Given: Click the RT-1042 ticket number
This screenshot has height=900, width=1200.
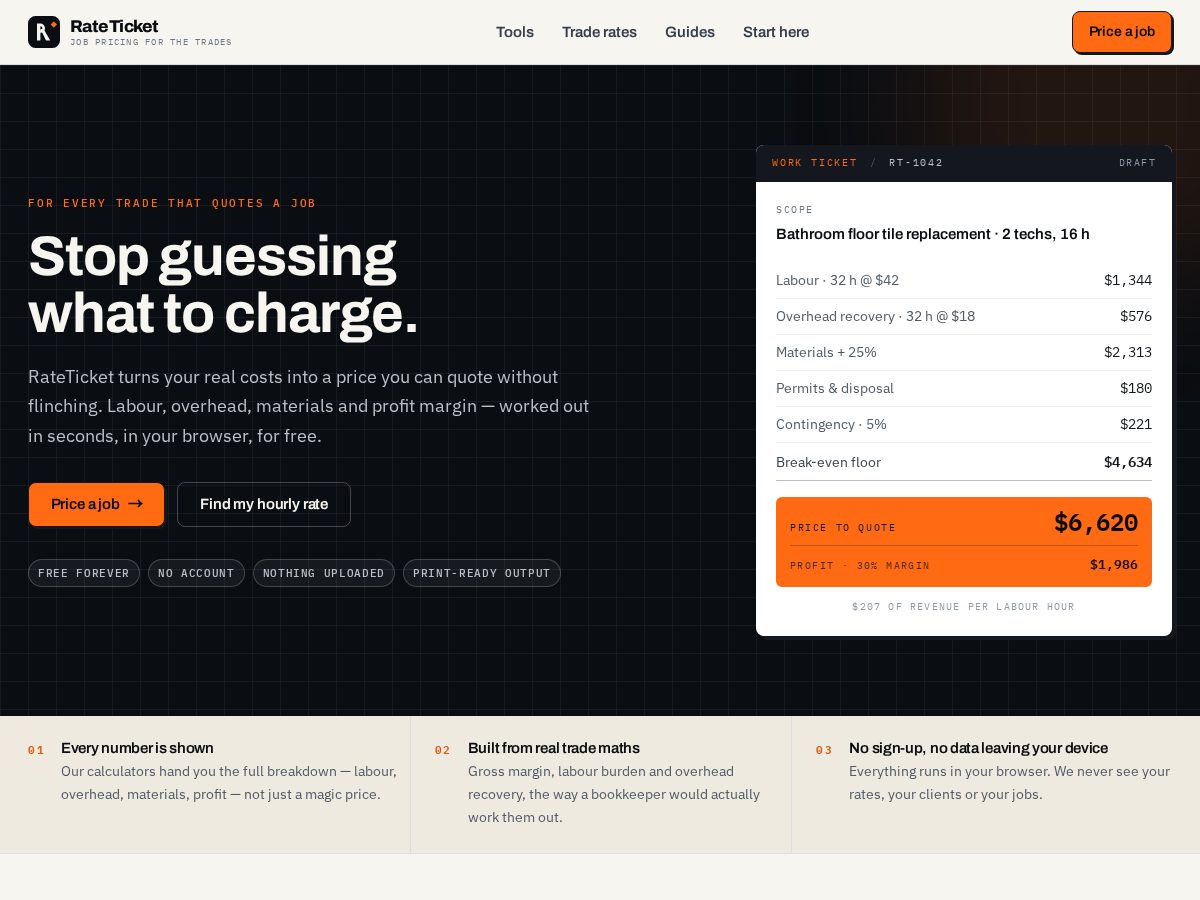Looking at the screenshot, I should coord(916,163).
